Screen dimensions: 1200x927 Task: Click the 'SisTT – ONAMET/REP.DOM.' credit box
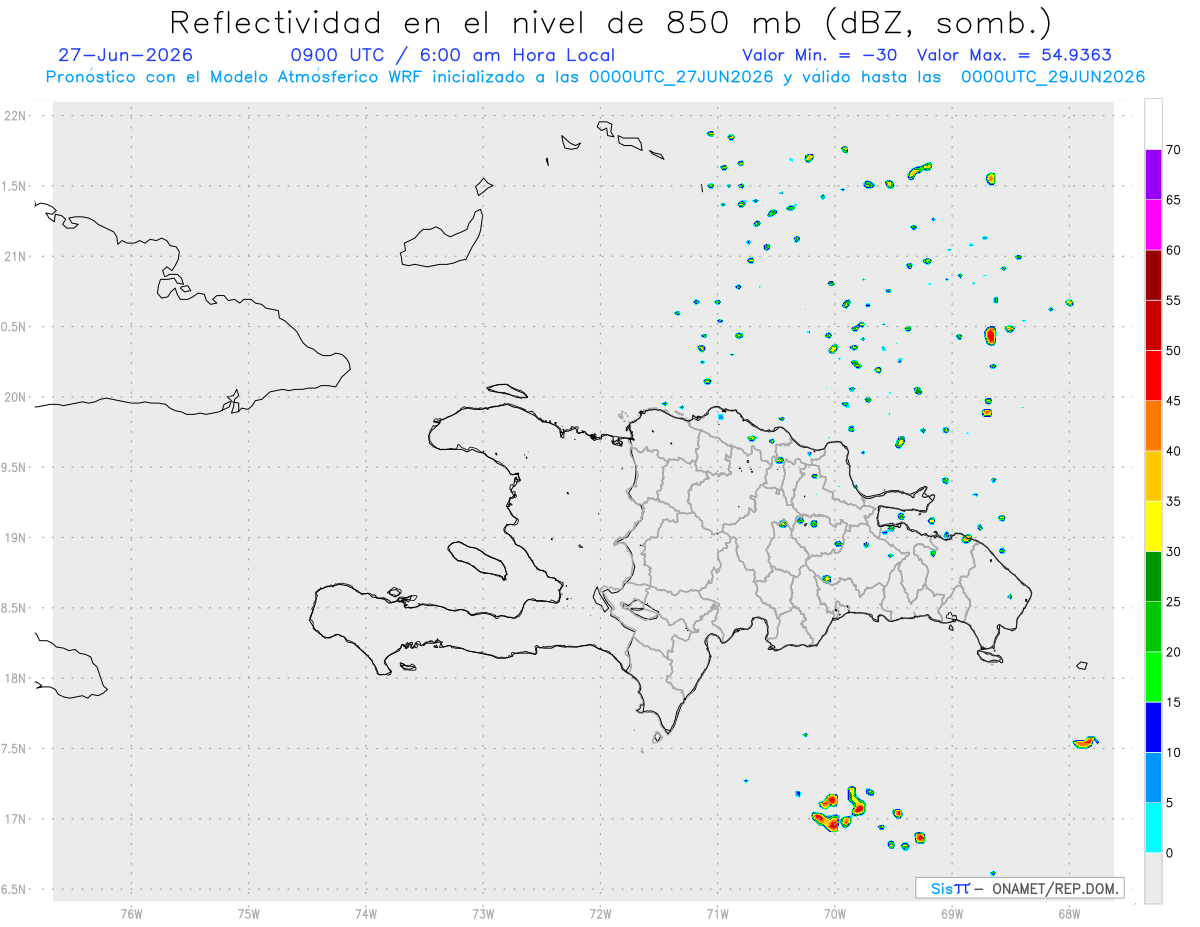[1020, 888]
